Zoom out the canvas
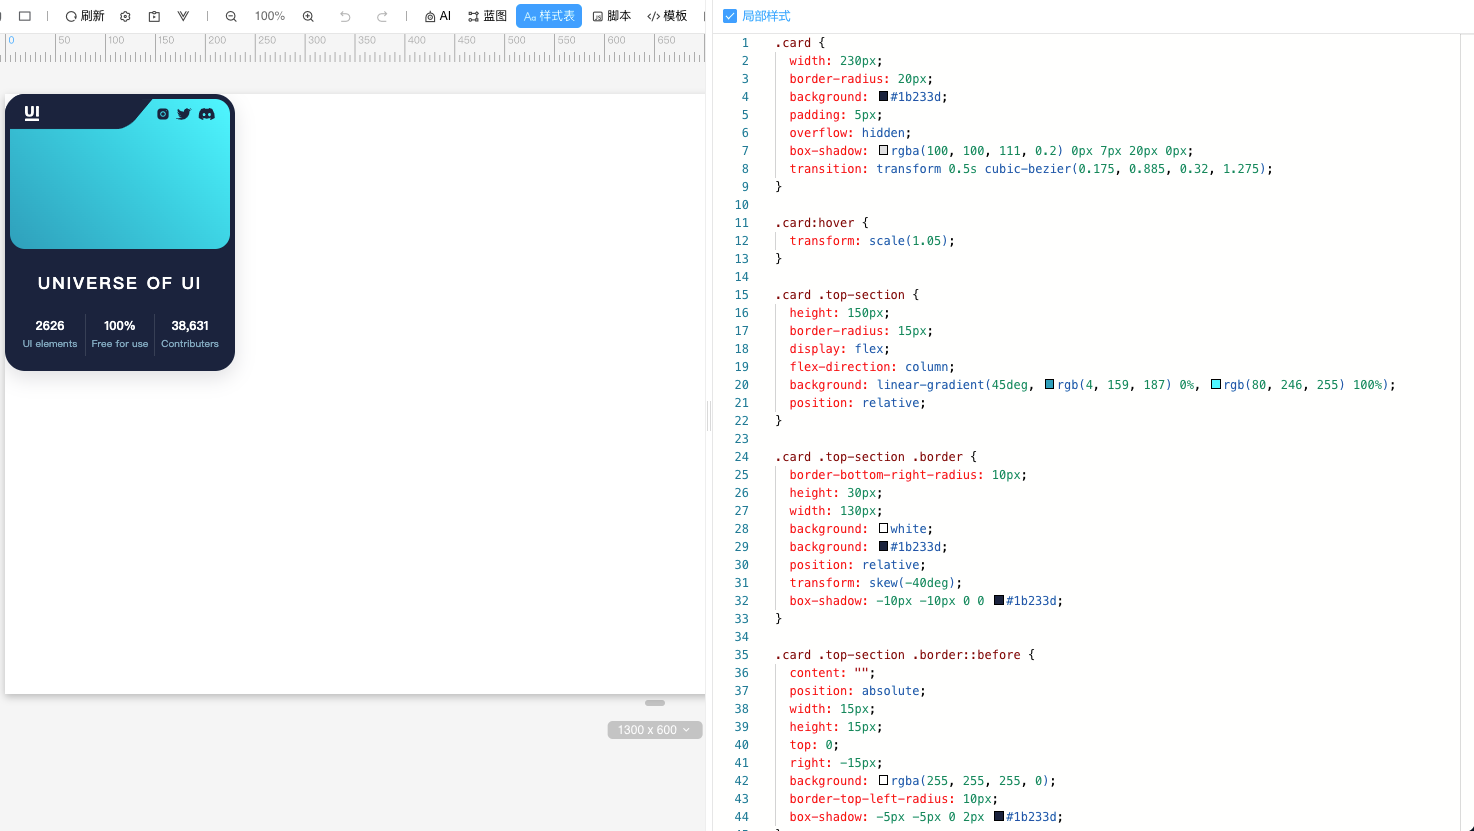This screenshot has width=1474, height=831. 231,16
